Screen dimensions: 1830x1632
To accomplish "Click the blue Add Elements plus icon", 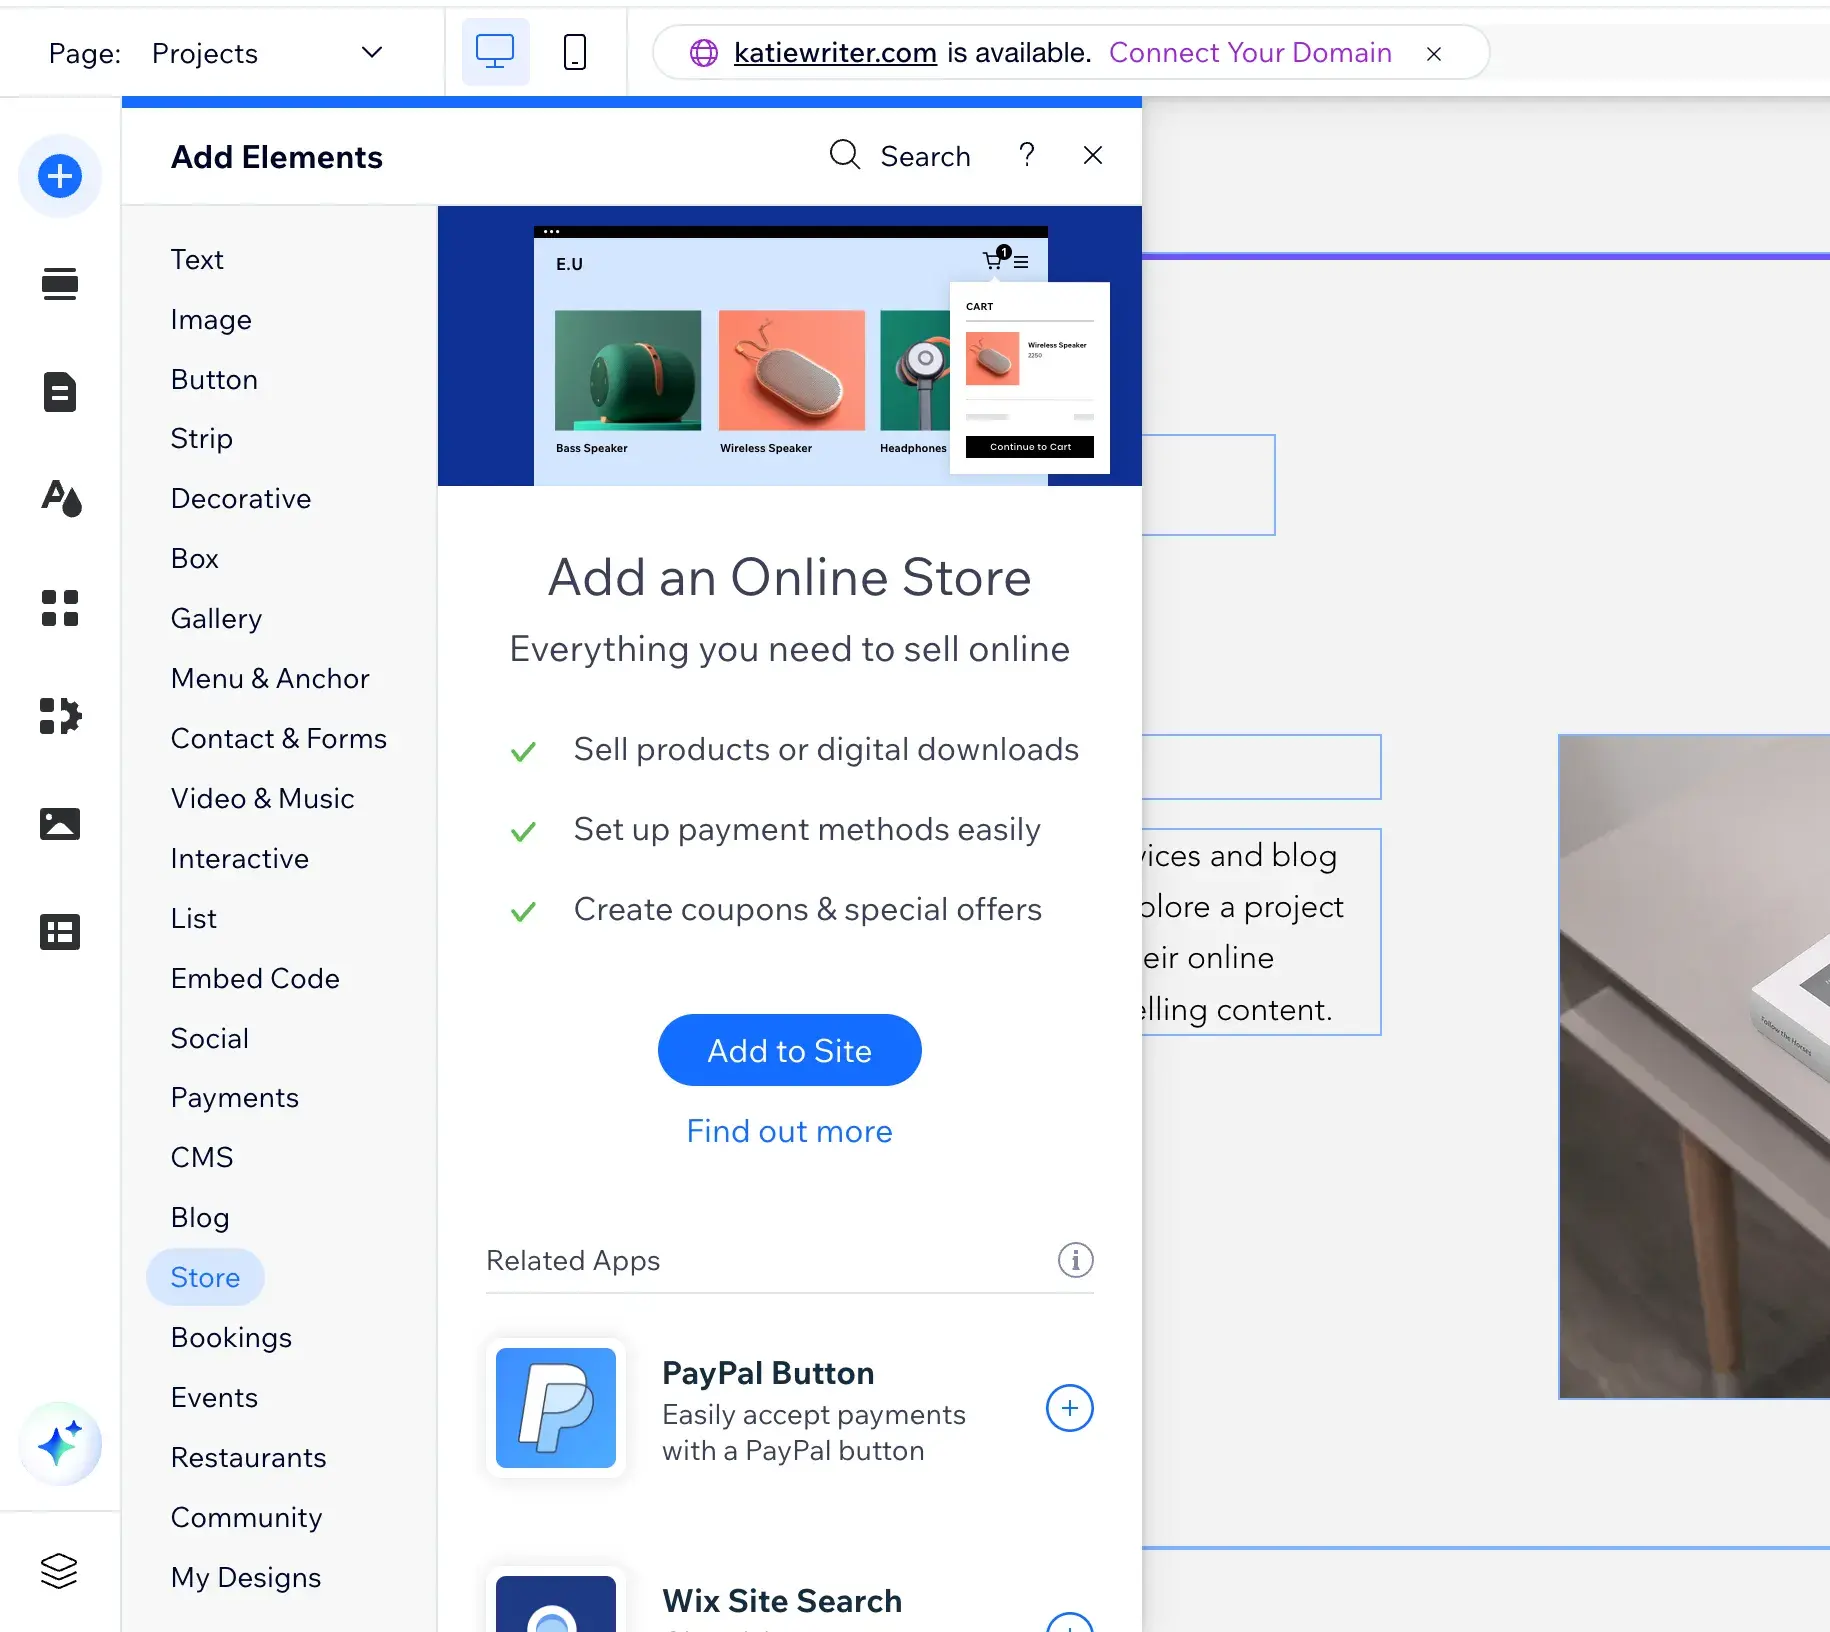I will (x=60, y=176).
